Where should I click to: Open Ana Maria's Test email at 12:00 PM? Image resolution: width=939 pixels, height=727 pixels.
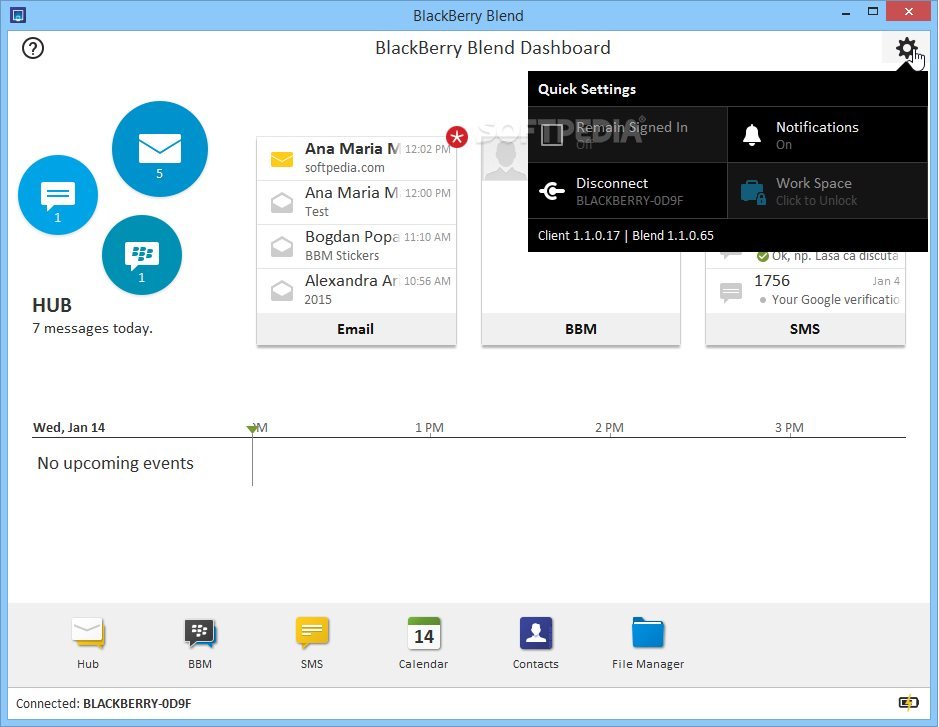(356, 202)
